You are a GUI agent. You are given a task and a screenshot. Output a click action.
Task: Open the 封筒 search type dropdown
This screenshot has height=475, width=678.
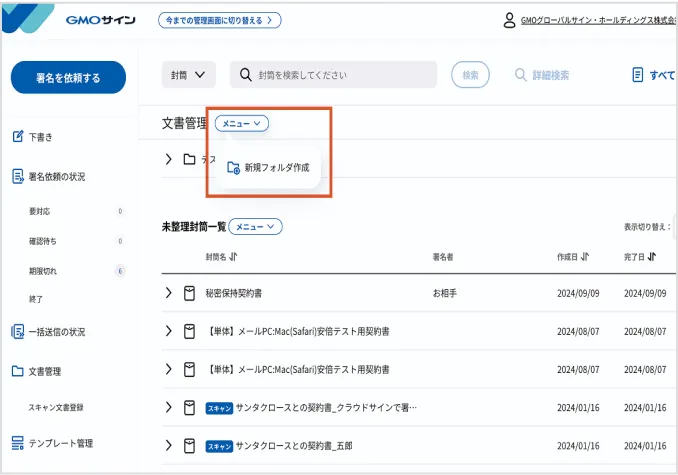189,75
